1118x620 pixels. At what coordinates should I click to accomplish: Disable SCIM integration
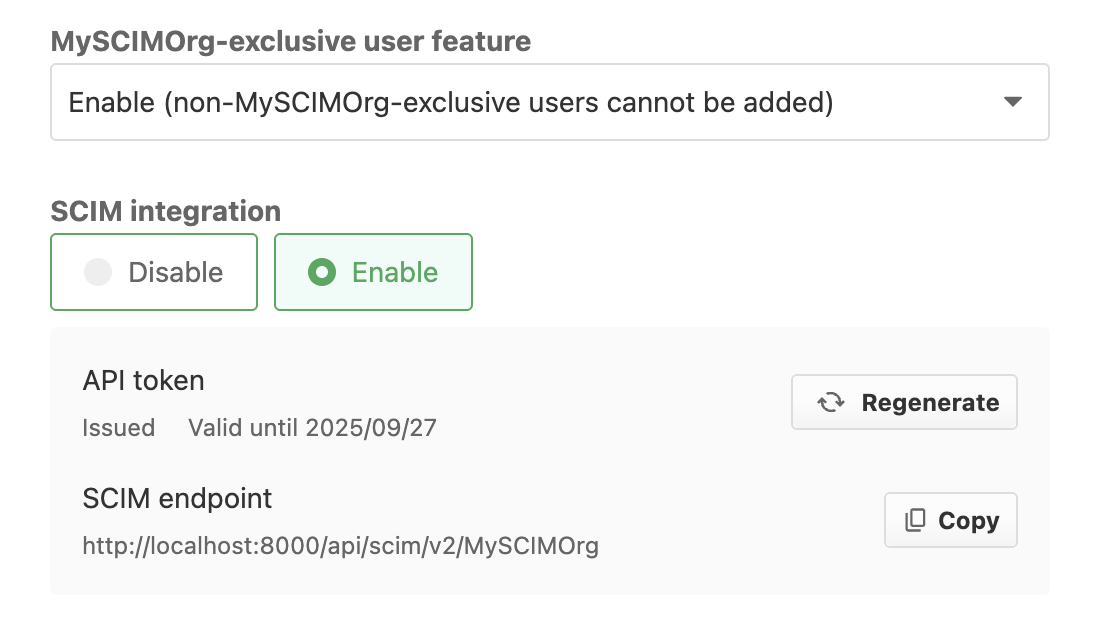[154, 271]
